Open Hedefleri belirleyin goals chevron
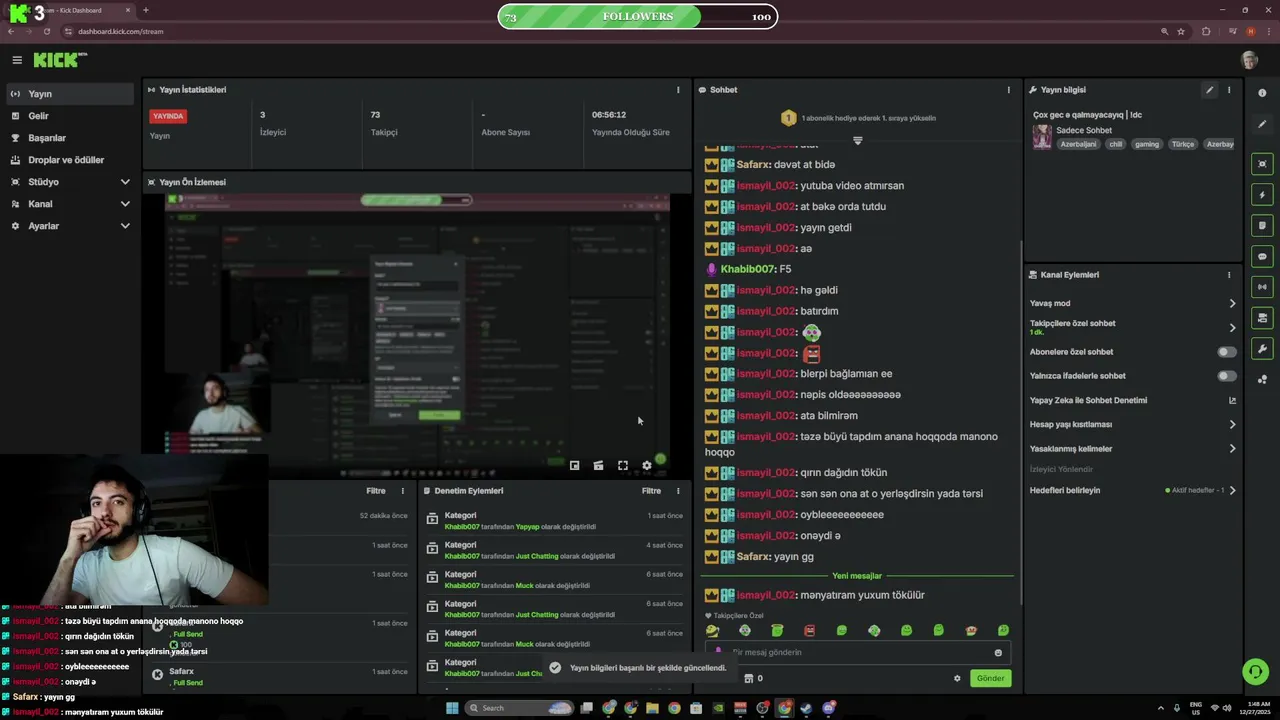Viewport: 1280px width, 720px height. [x=1232, y=491]
